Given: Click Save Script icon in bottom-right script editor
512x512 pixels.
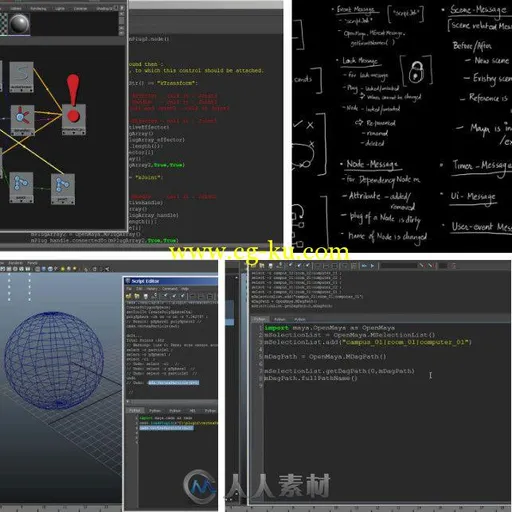Looking at the screenshot, I should 271,266.
